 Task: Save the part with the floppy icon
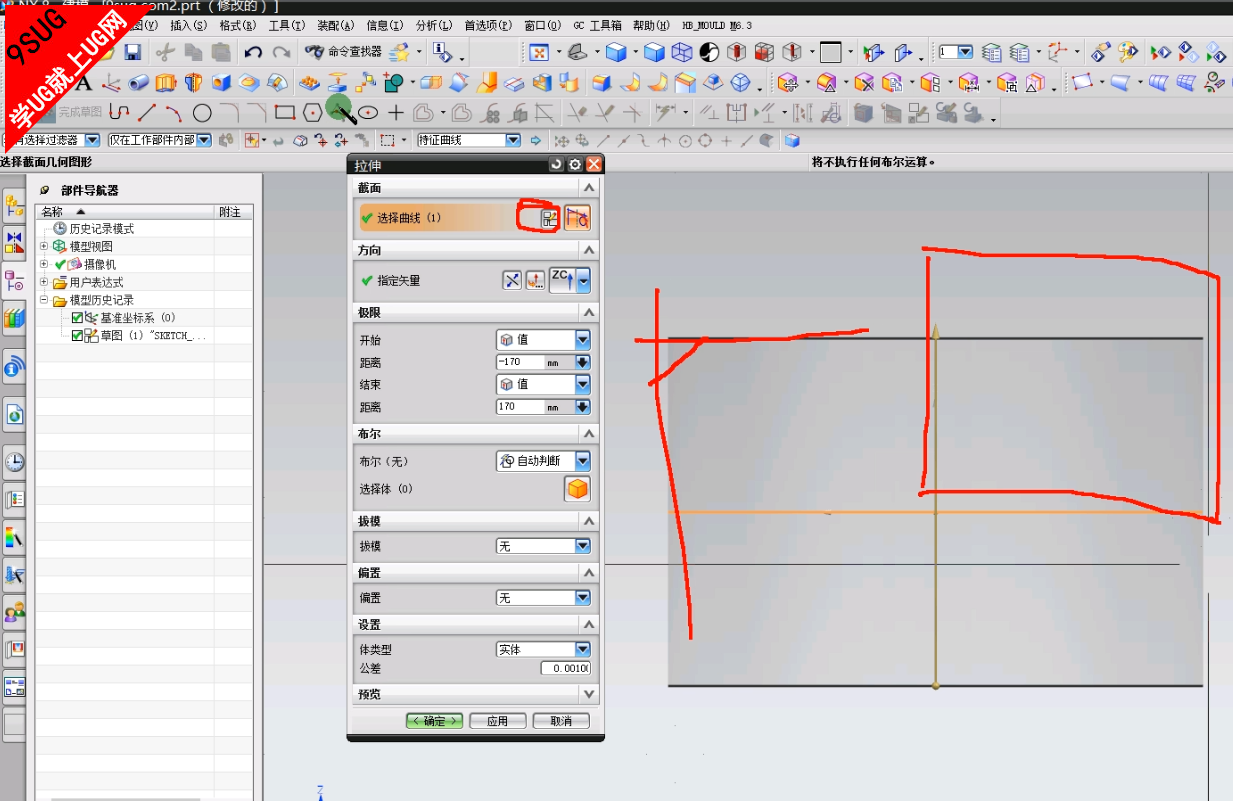132,52
